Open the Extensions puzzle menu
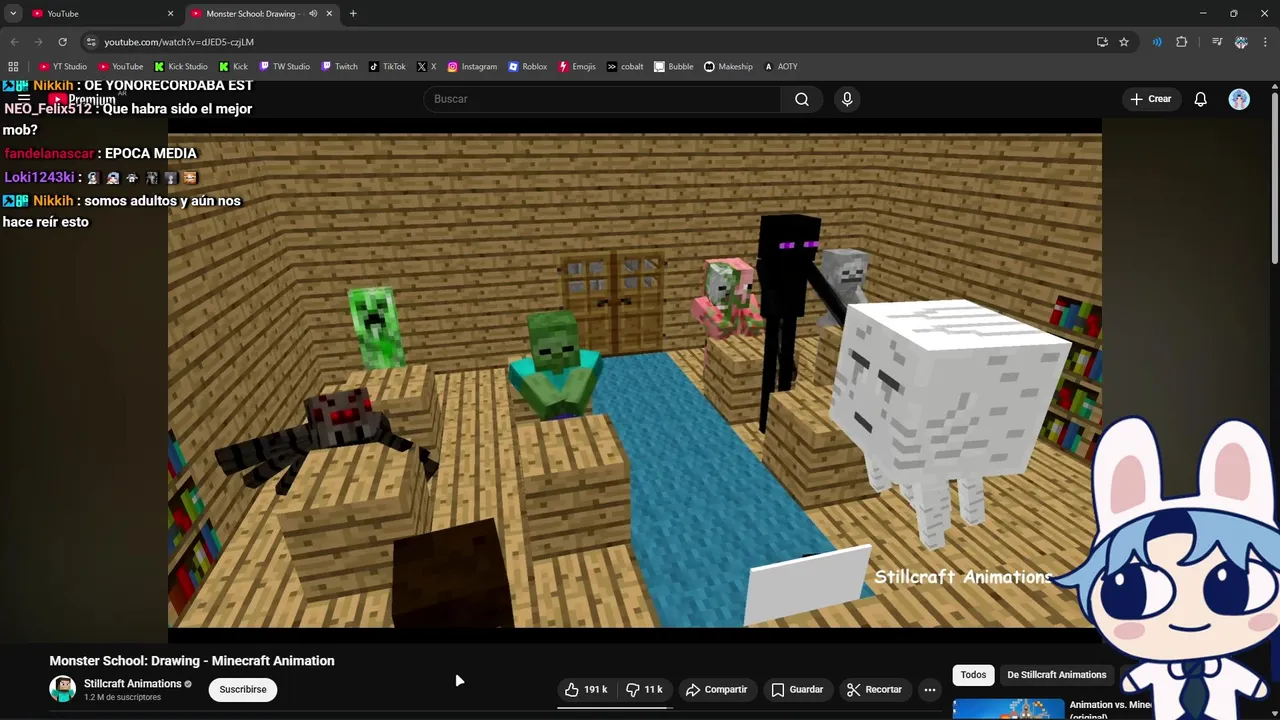Screen dimensions: 1280x720 1182,42
